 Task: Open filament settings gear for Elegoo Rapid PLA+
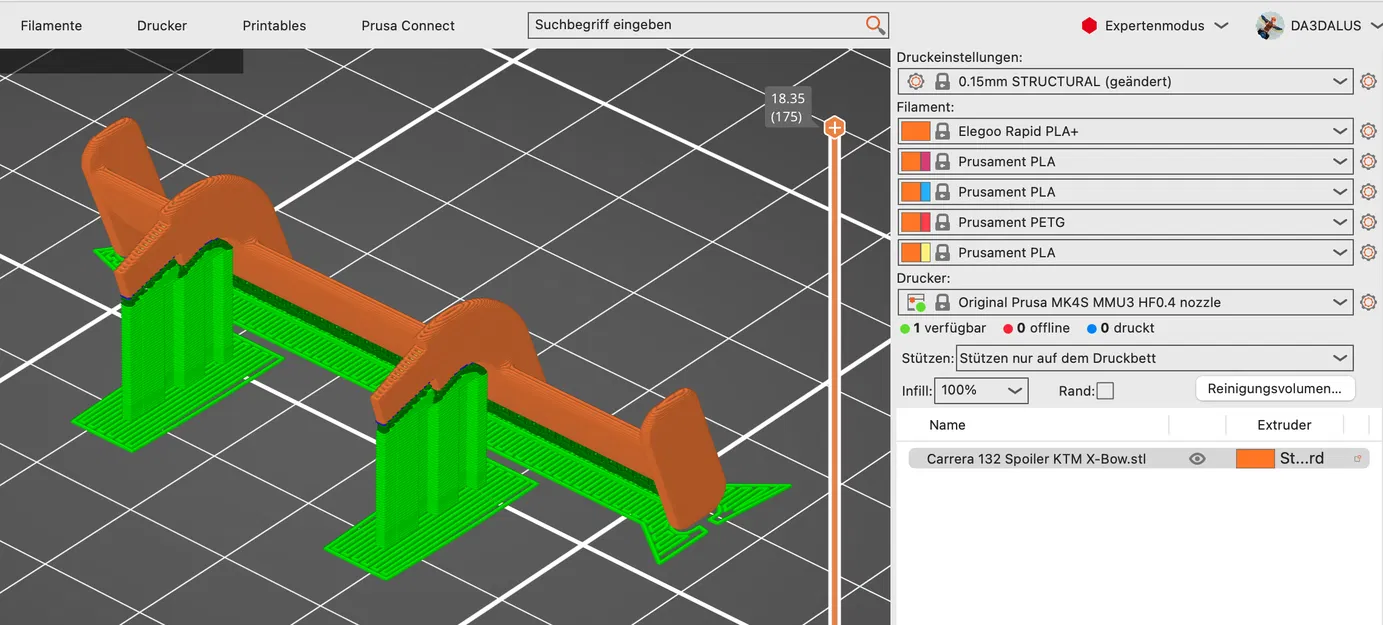(x=1368, y=131)
